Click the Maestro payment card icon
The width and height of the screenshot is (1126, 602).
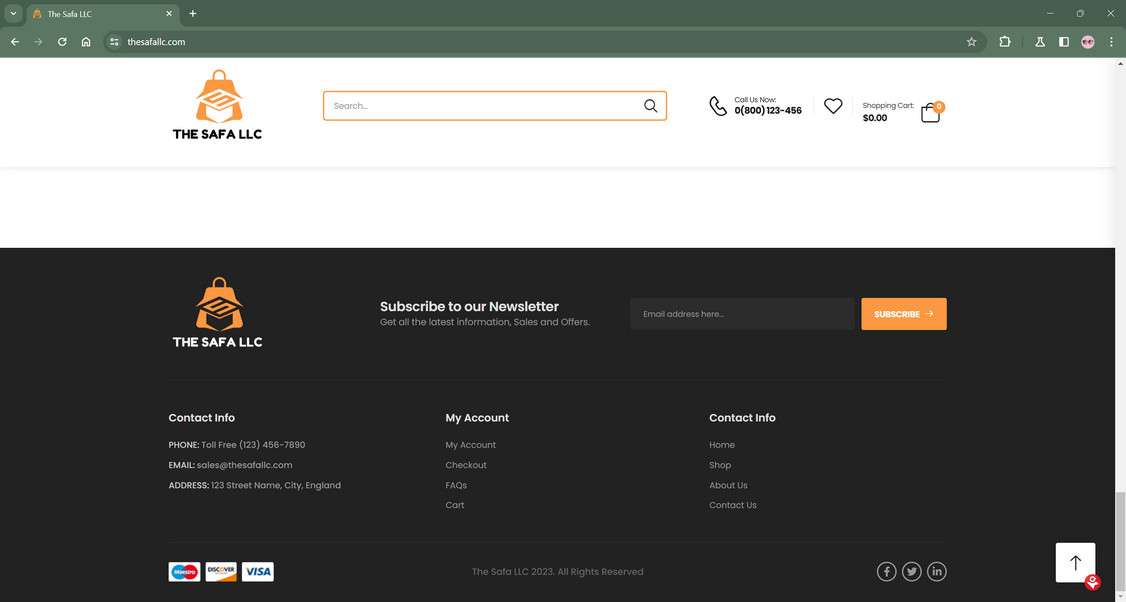(x=185, y=572)
